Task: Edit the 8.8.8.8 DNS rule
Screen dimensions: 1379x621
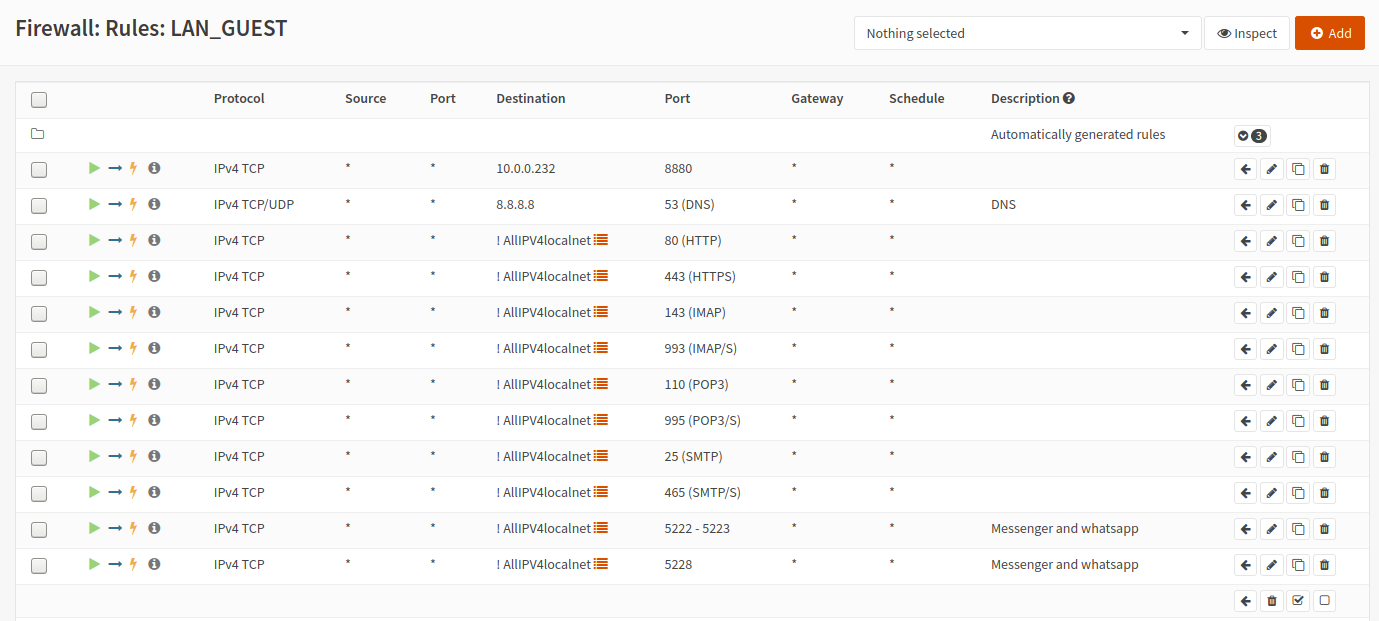Action: 1271,205
